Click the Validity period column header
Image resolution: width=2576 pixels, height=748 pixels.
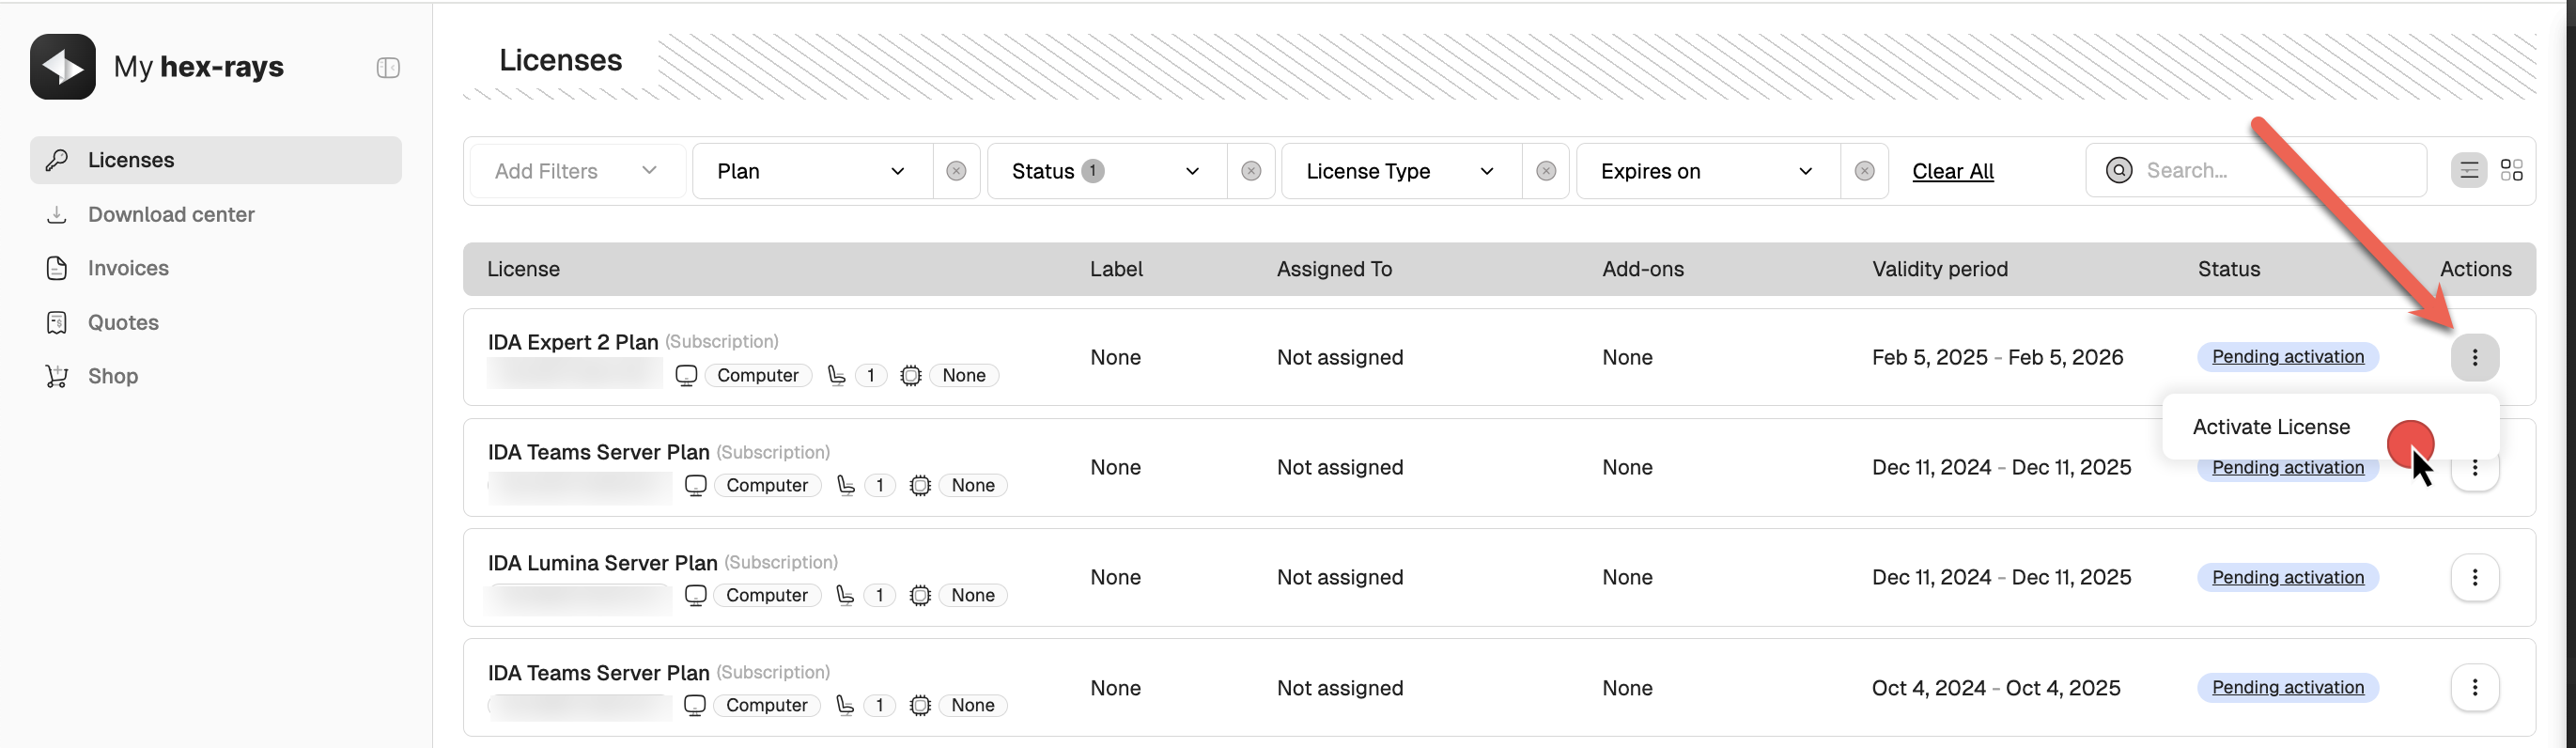coord(1940,269)
